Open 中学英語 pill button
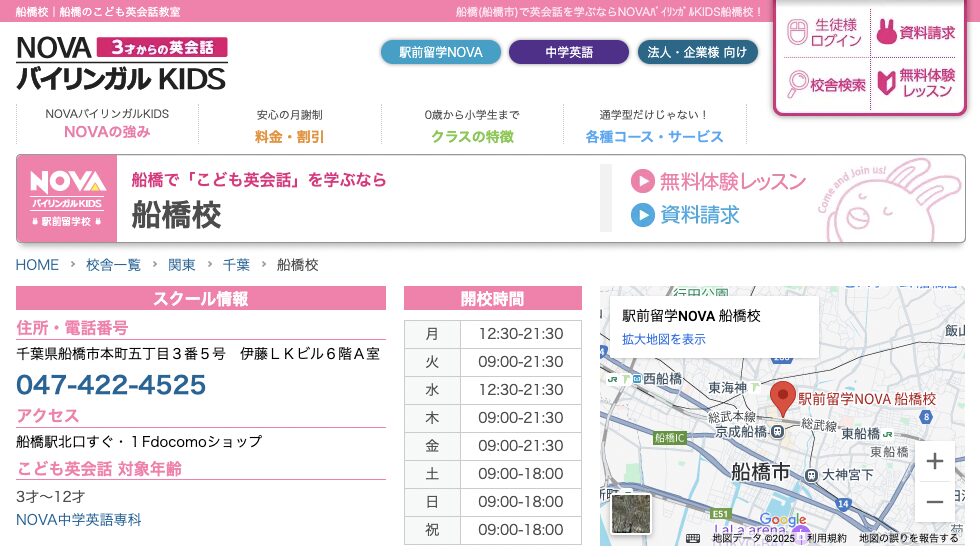 [569, 53]
